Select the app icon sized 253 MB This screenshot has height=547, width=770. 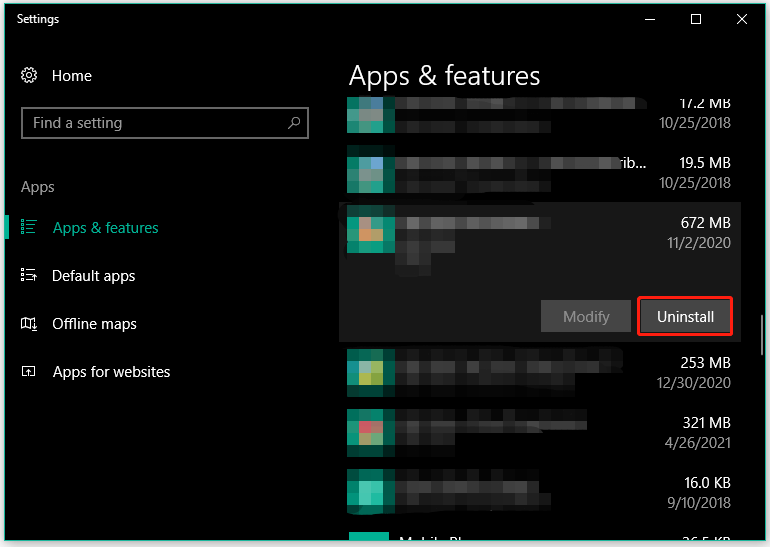click(x=371, y=373)
